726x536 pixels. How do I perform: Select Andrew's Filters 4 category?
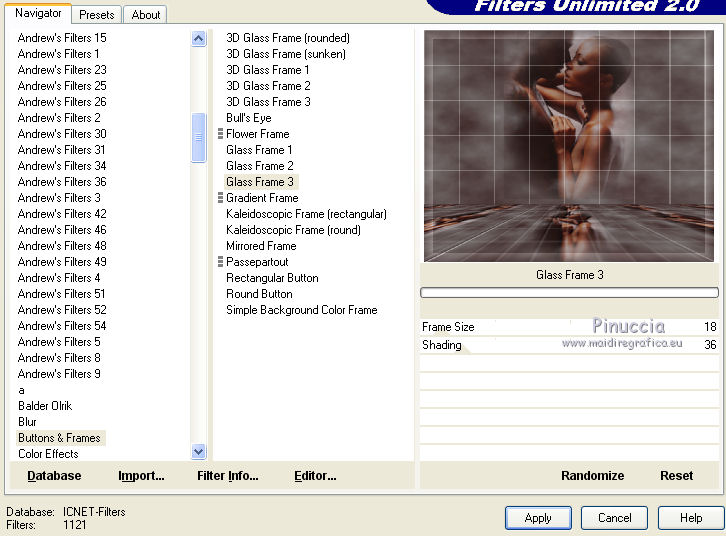point(59,278)
